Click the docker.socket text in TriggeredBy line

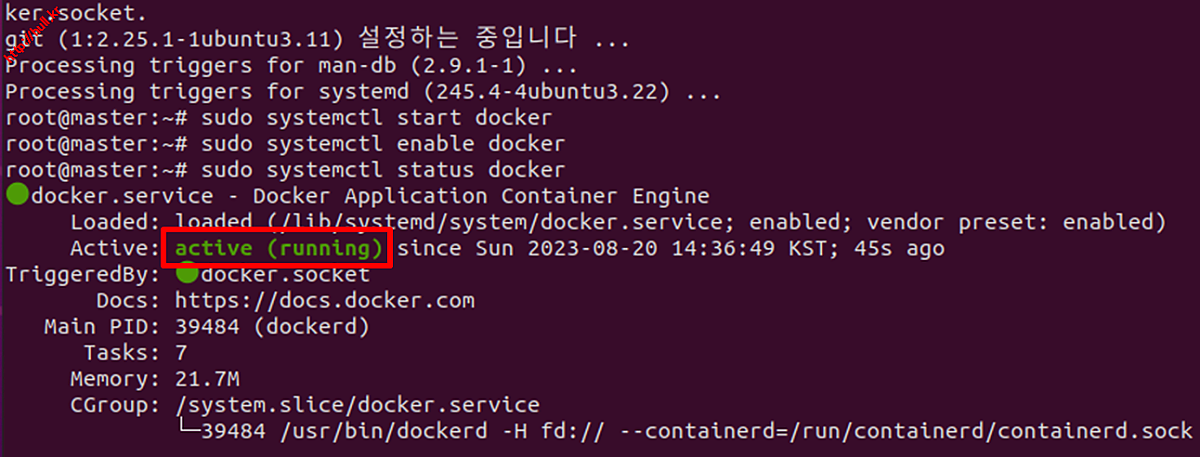click(285, 274)
